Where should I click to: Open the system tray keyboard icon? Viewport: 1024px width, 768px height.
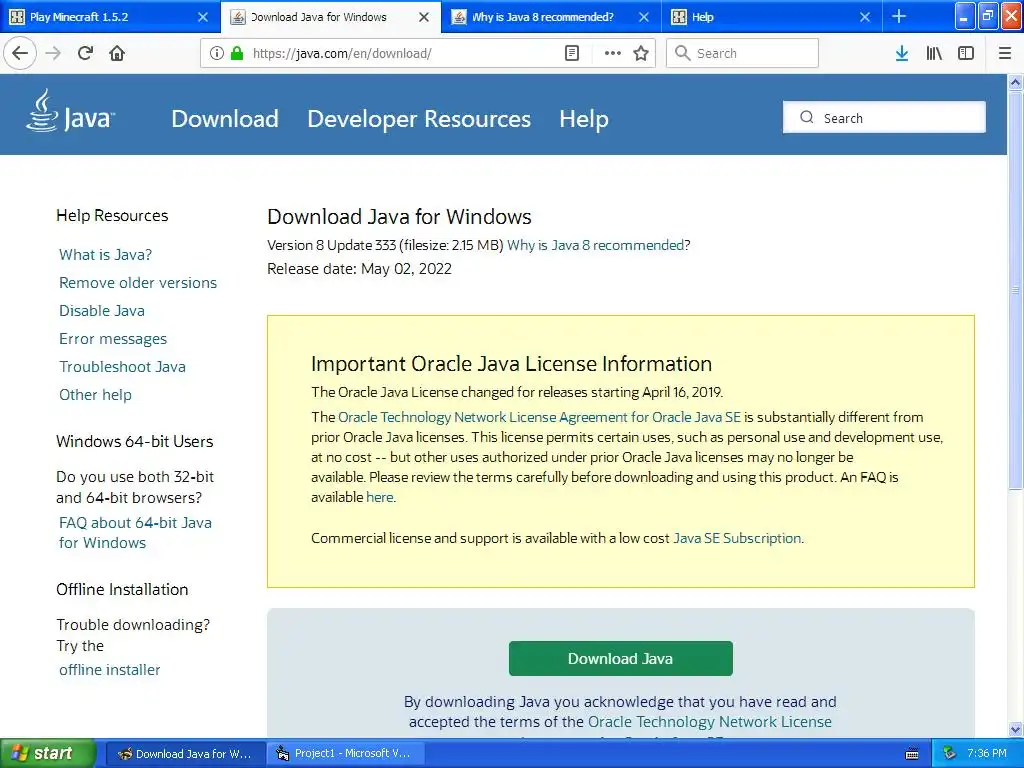point(912,754)
